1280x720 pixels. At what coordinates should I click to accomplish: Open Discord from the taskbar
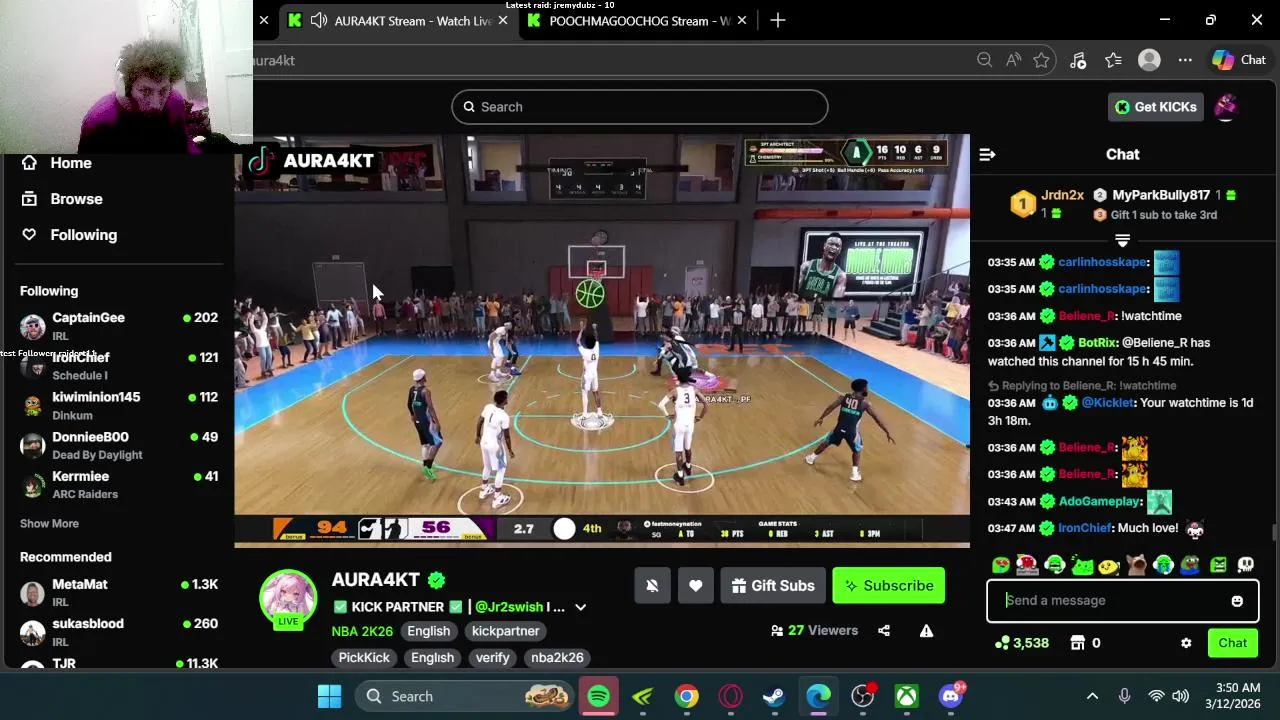(950, 696)
